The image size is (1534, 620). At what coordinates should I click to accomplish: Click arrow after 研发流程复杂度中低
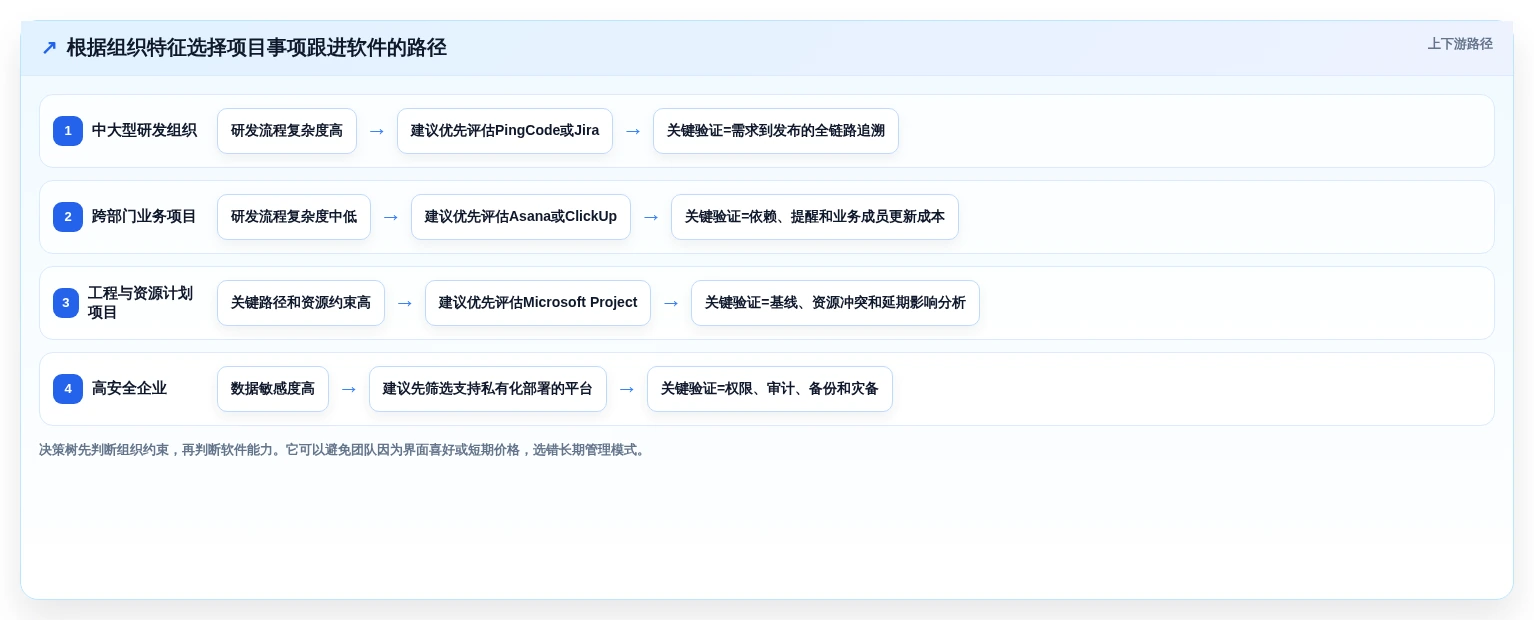391,217
